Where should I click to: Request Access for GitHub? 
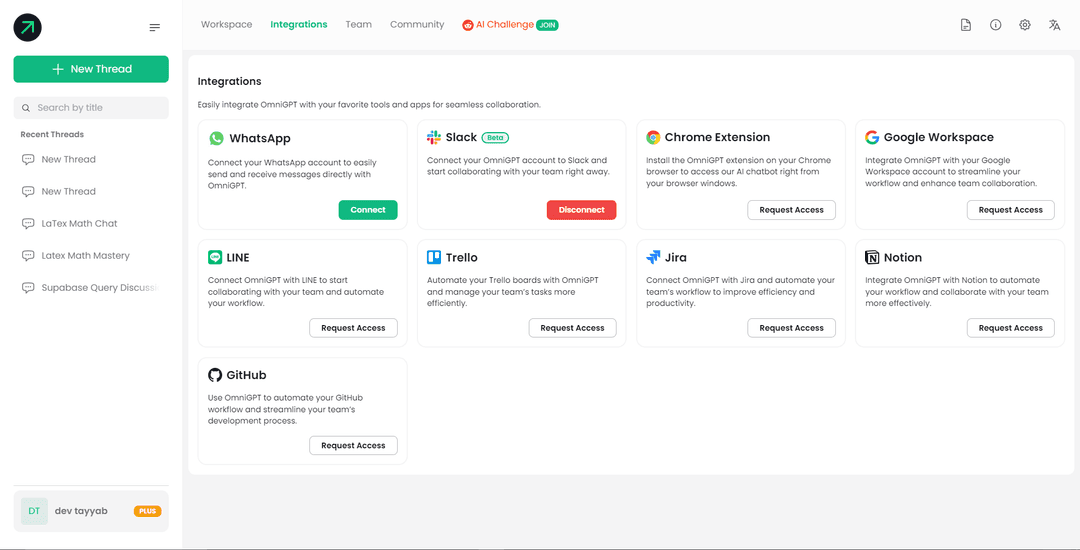click(353, 445)
